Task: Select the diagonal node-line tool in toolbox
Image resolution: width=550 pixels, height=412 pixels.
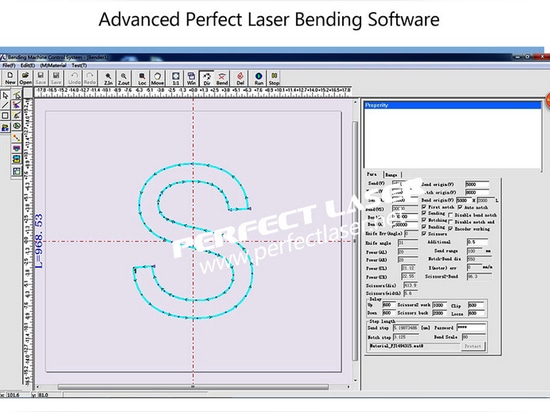Action: point(16,137)
